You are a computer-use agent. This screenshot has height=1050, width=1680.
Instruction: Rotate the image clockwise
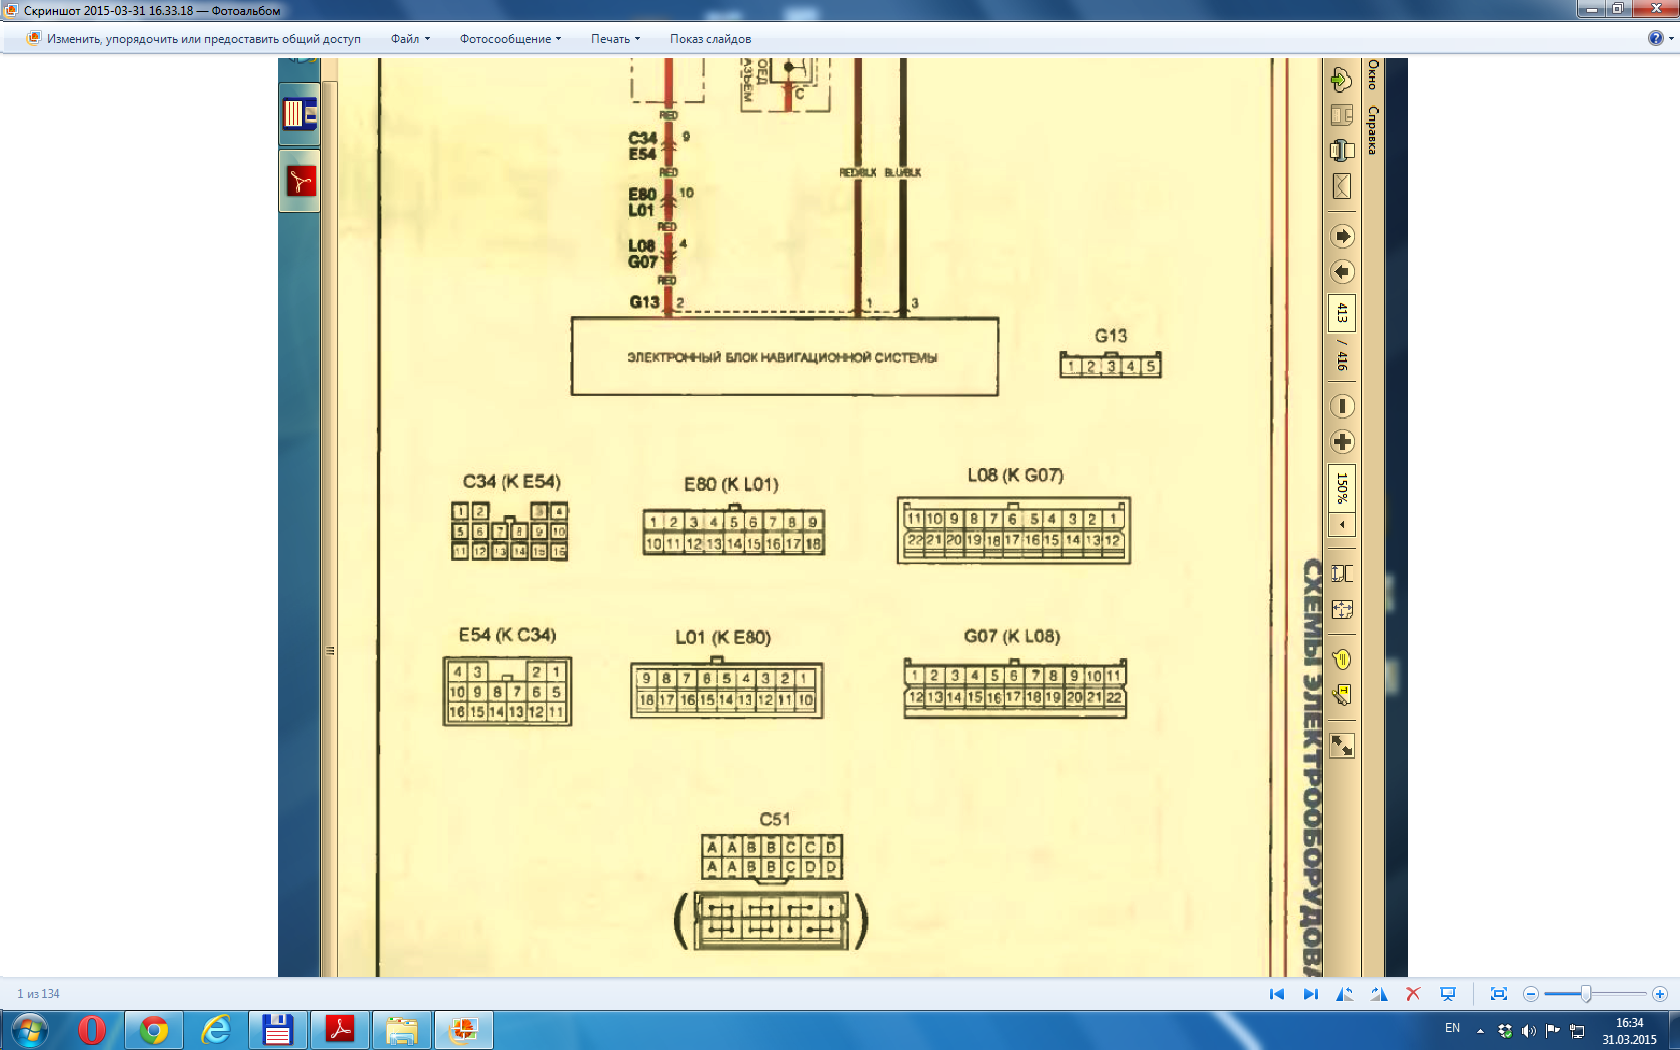(1379, 994)
